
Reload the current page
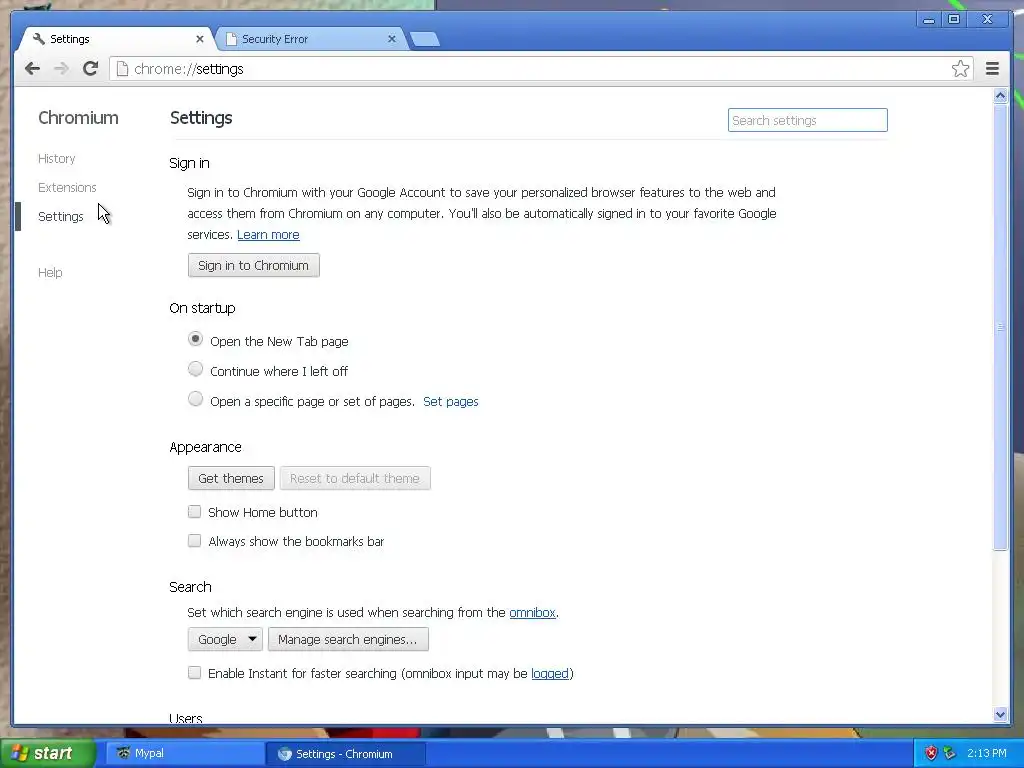coord(90,69)
